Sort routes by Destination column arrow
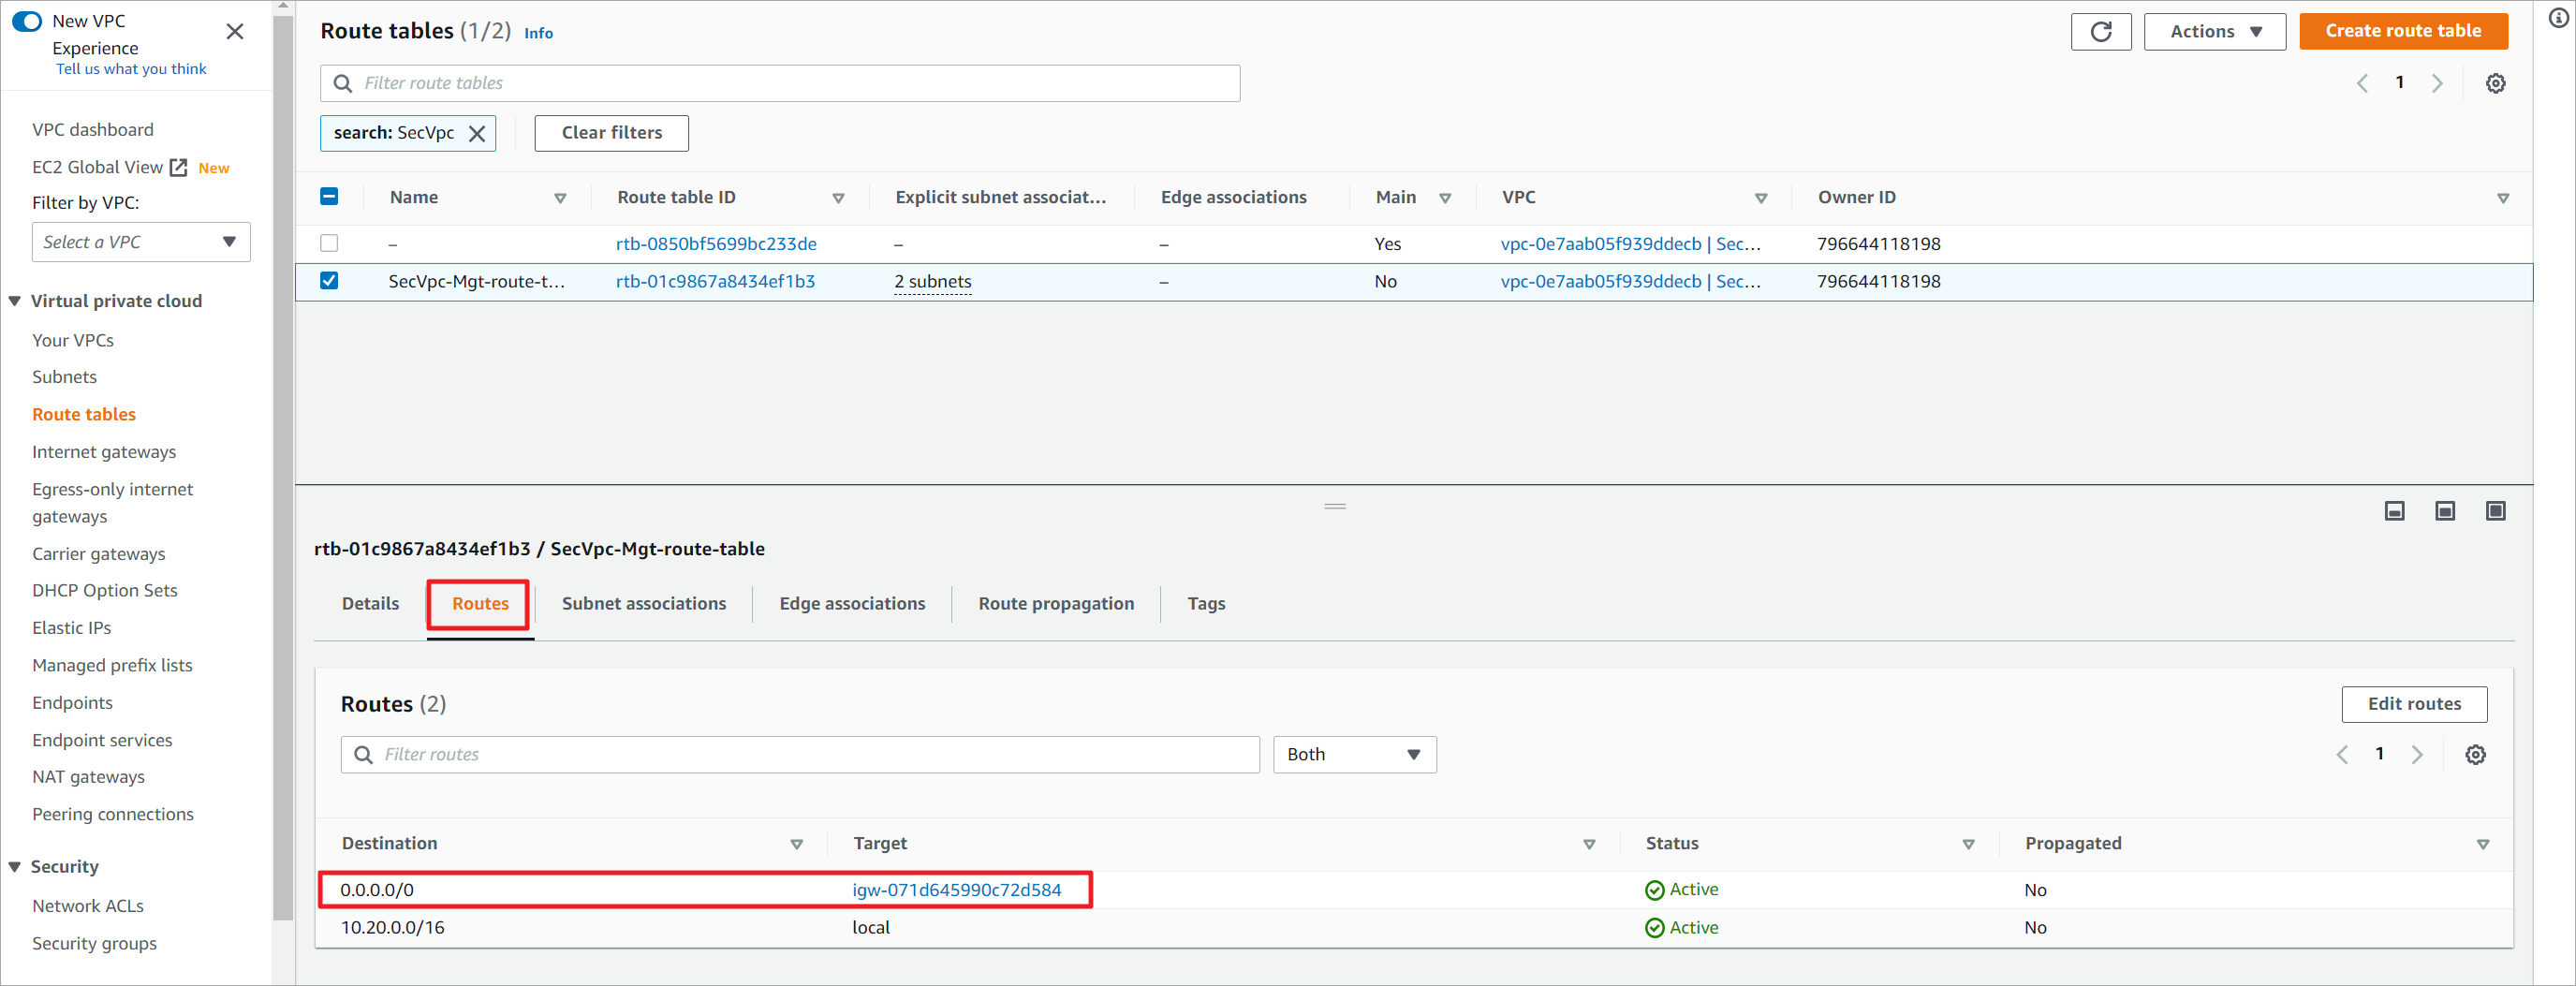The height and width of the screenshot is (986, 2576). pos(797,845)
